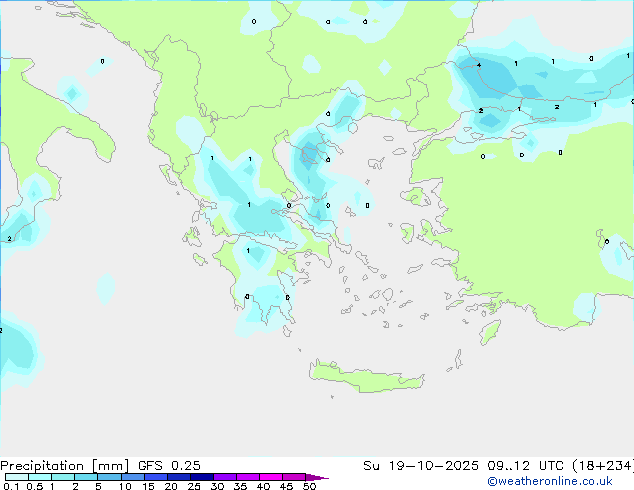
Task: Click the "Su 19-10-2025" date text
Action: [421, 466]
